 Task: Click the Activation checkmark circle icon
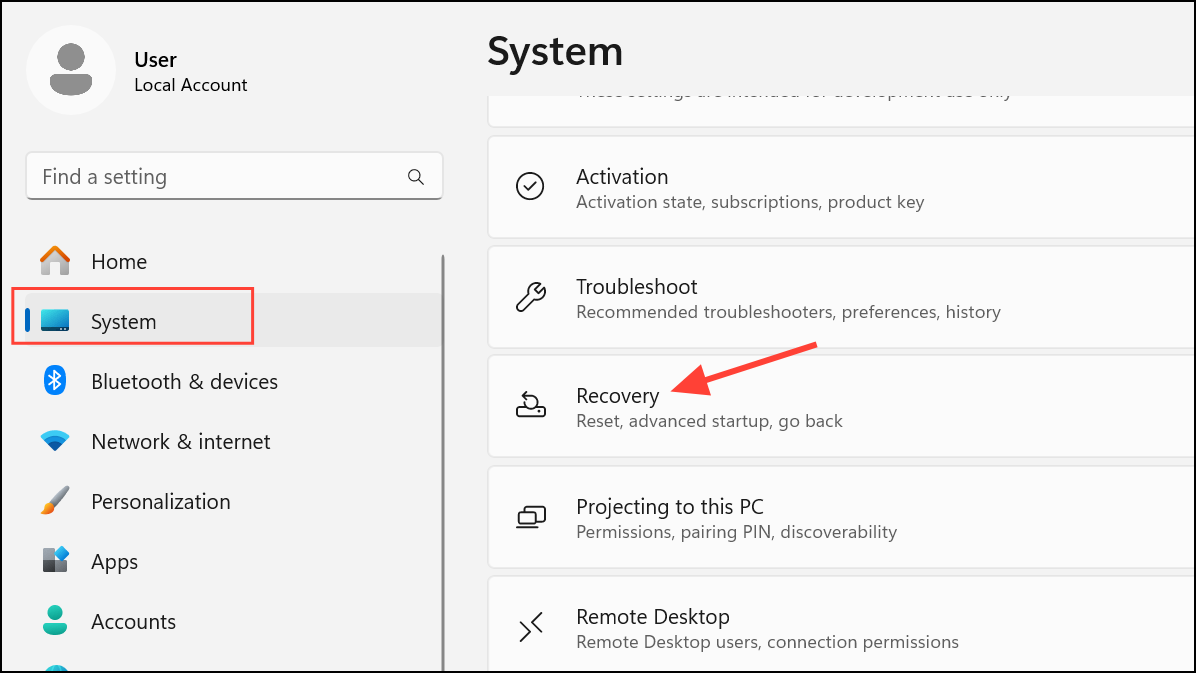click(x=530, y=186)
